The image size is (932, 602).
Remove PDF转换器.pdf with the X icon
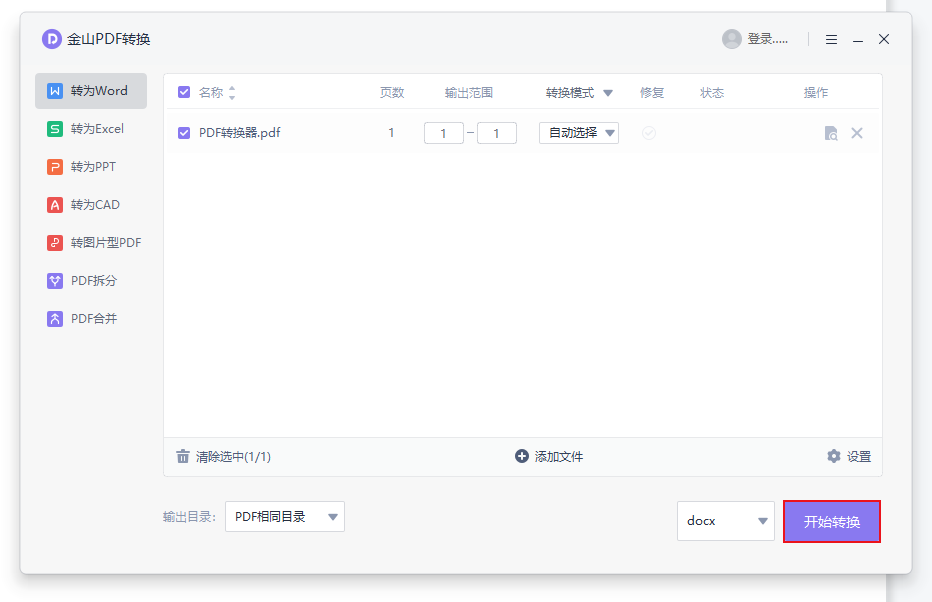857,133
